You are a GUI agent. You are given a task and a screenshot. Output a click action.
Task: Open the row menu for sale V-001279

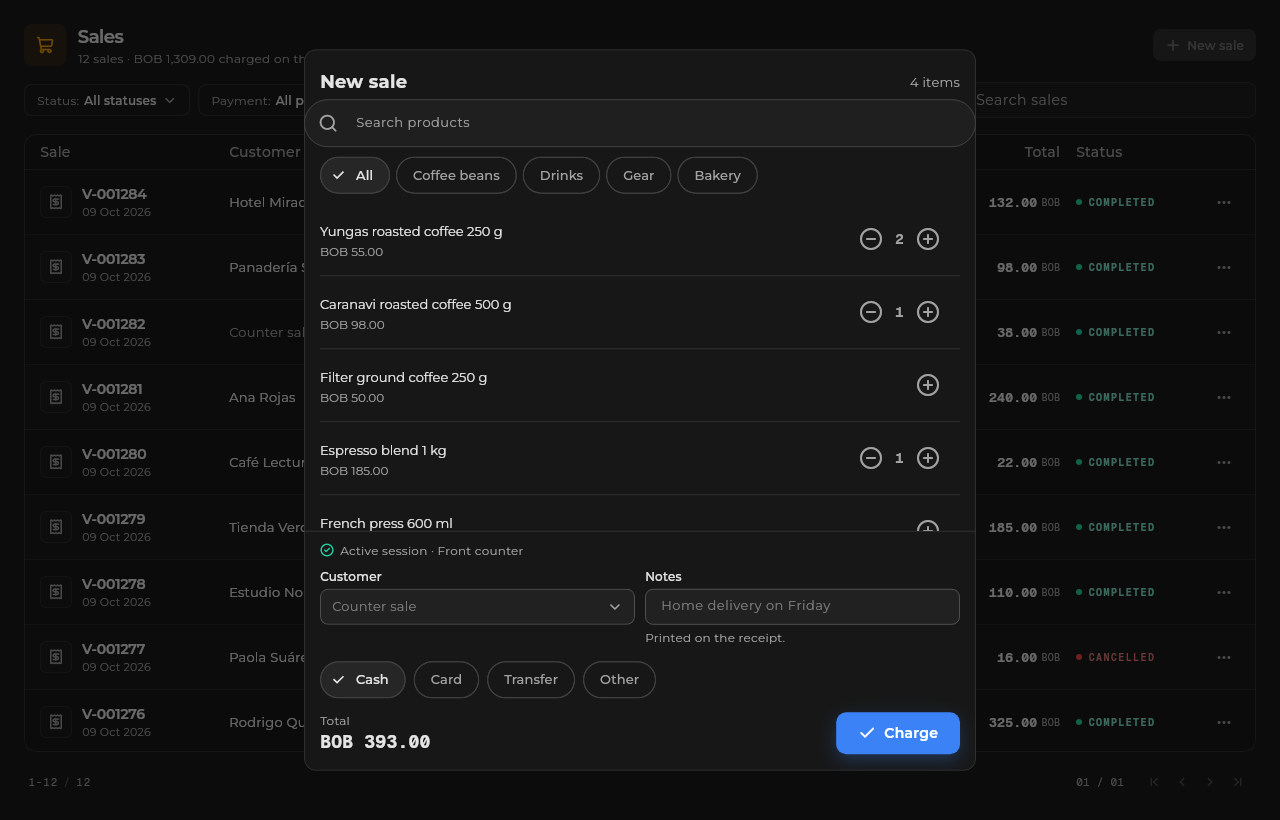1224,527
